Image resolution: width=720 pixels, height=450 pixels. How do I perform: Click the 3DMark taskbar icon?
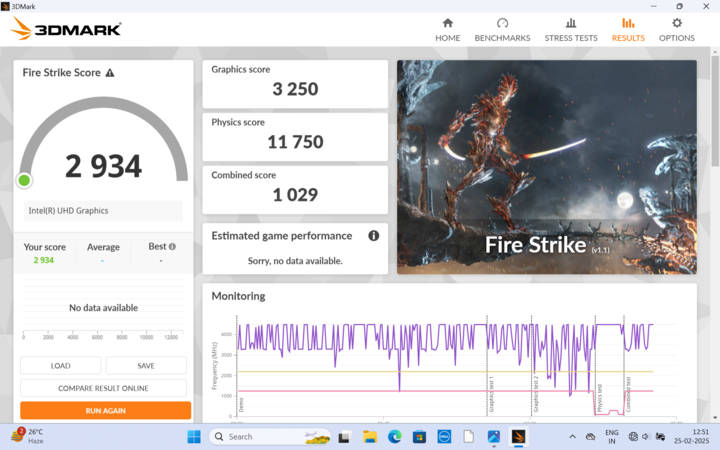[x=518, y=437]
